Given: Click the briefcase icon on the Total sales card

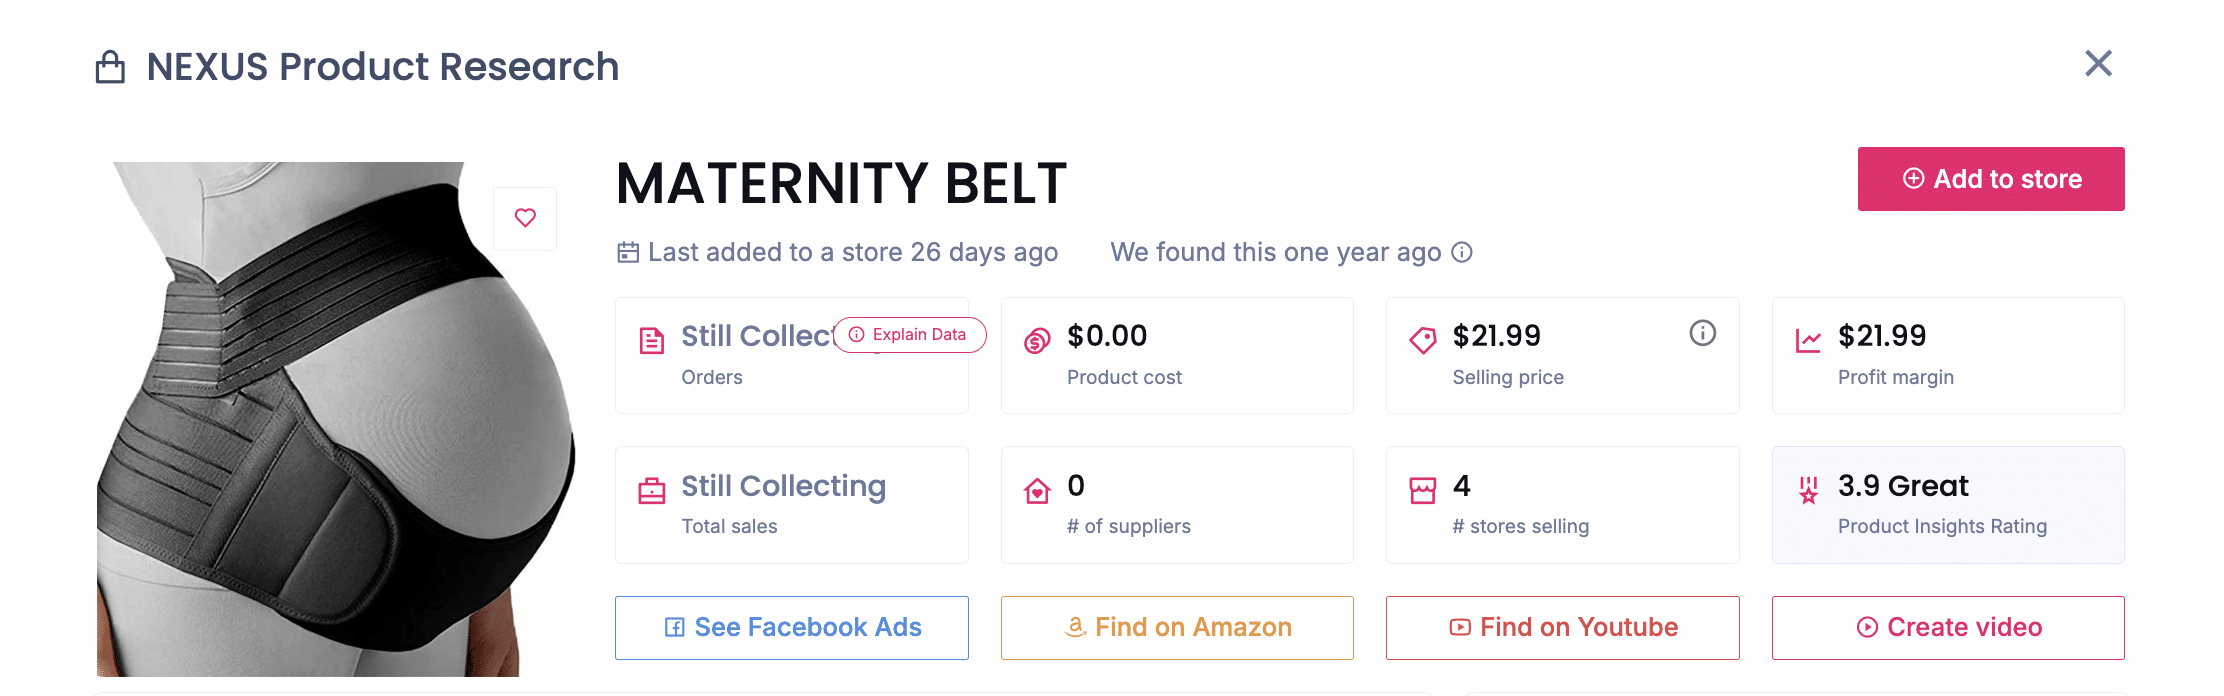Looking at the screenshot, I should [651, 488].
